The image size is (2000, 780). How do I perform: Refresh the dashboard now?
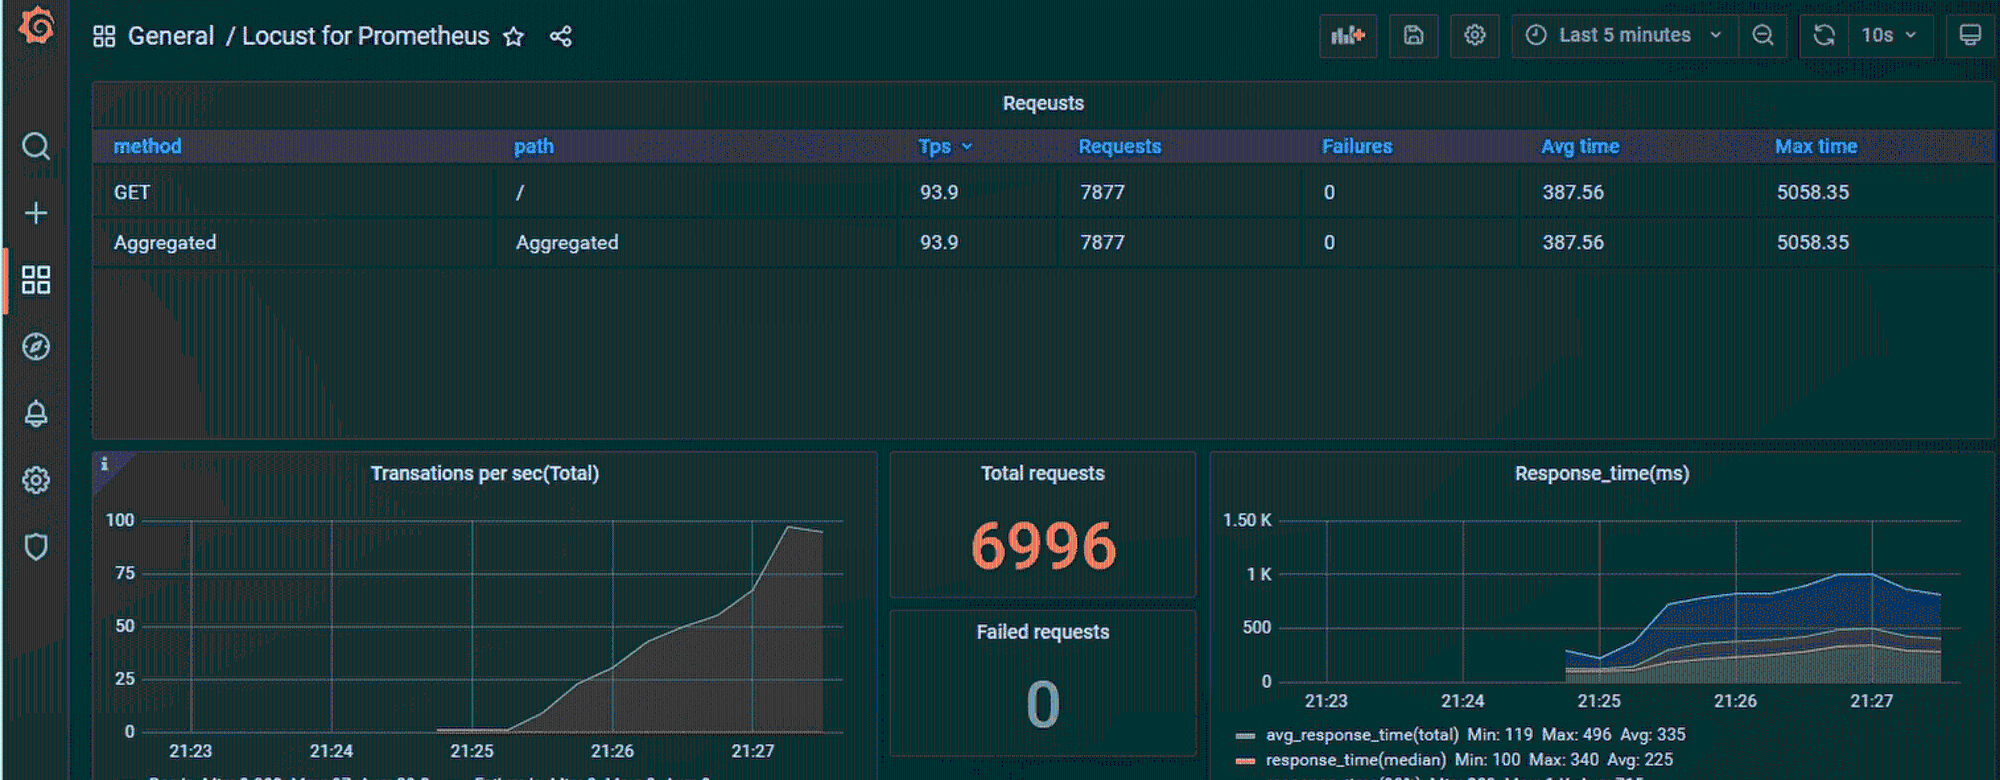click(x=1824, y=36)
